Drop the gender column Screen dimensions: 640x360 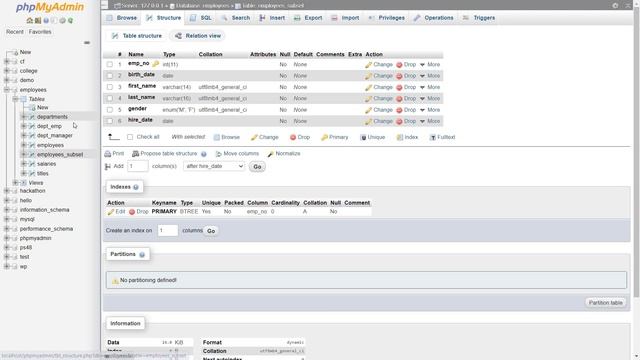pos(406,110)
